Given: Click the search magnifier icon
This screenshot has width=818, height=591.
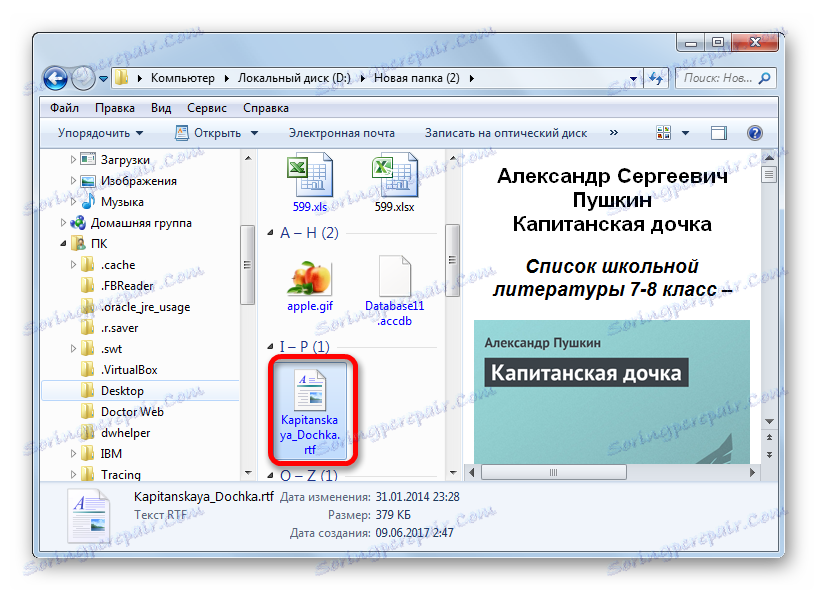Looking at the screenshot, I should 765,78.
